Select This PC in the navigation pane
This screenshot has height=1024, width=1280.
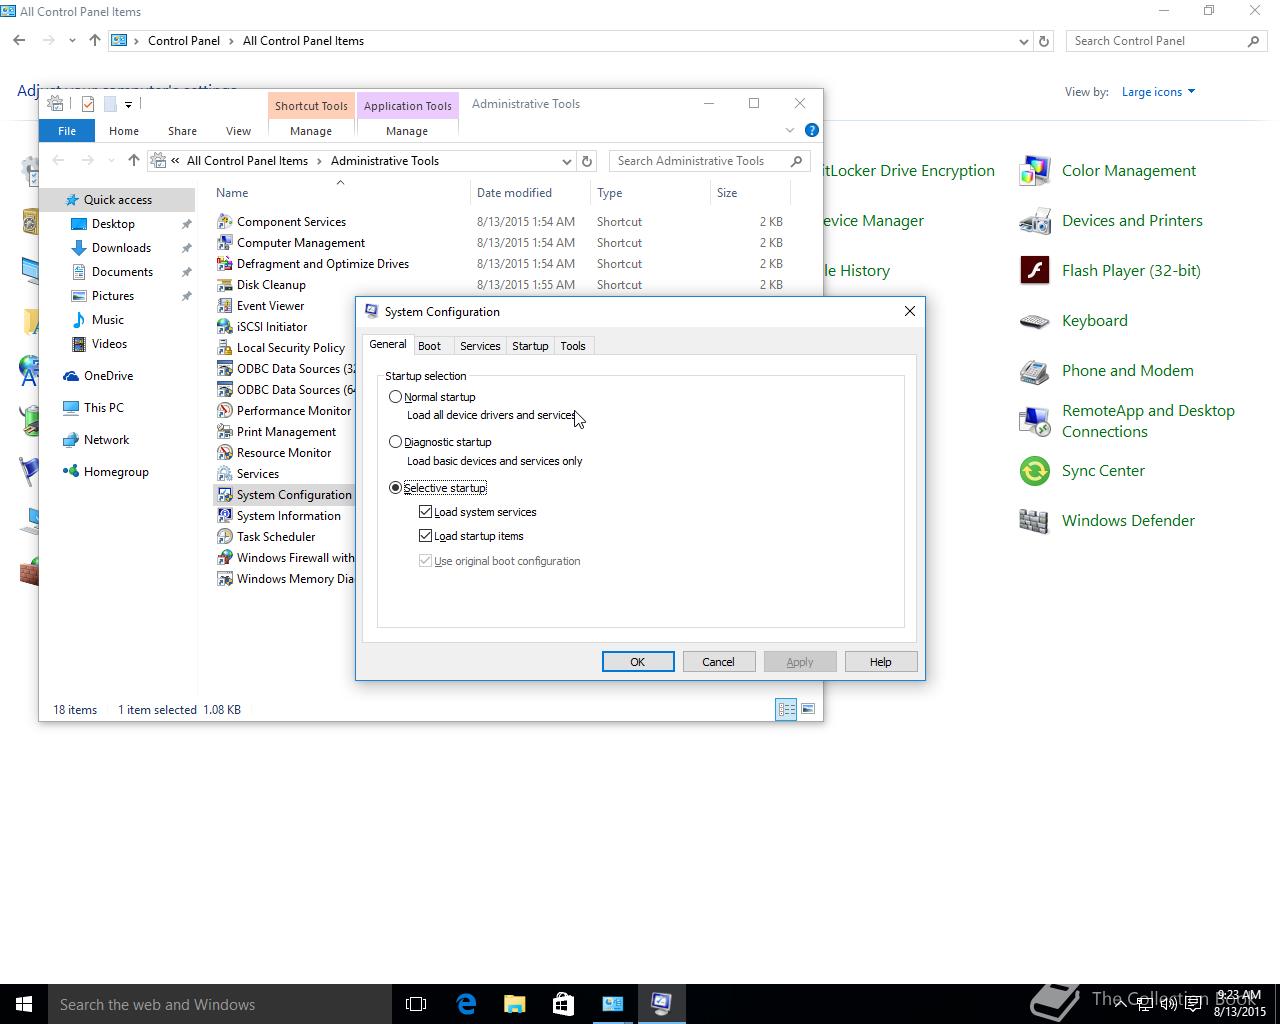[x=104, y=408]
